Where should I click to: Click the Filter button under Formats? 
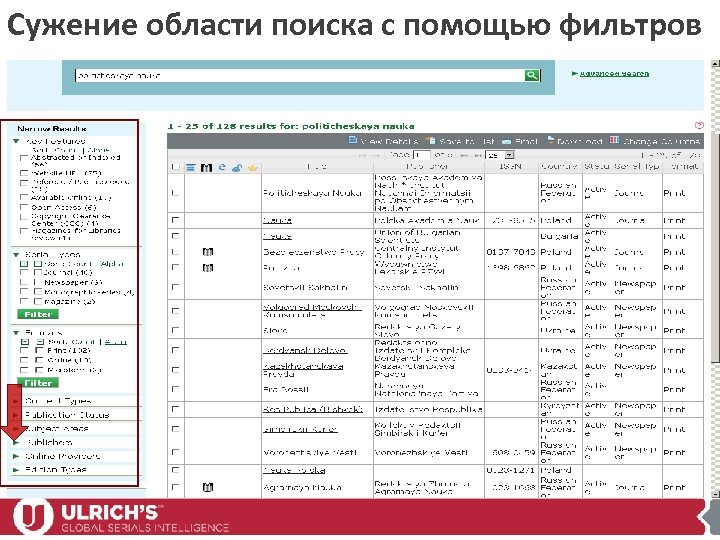(x=38, y=382)
